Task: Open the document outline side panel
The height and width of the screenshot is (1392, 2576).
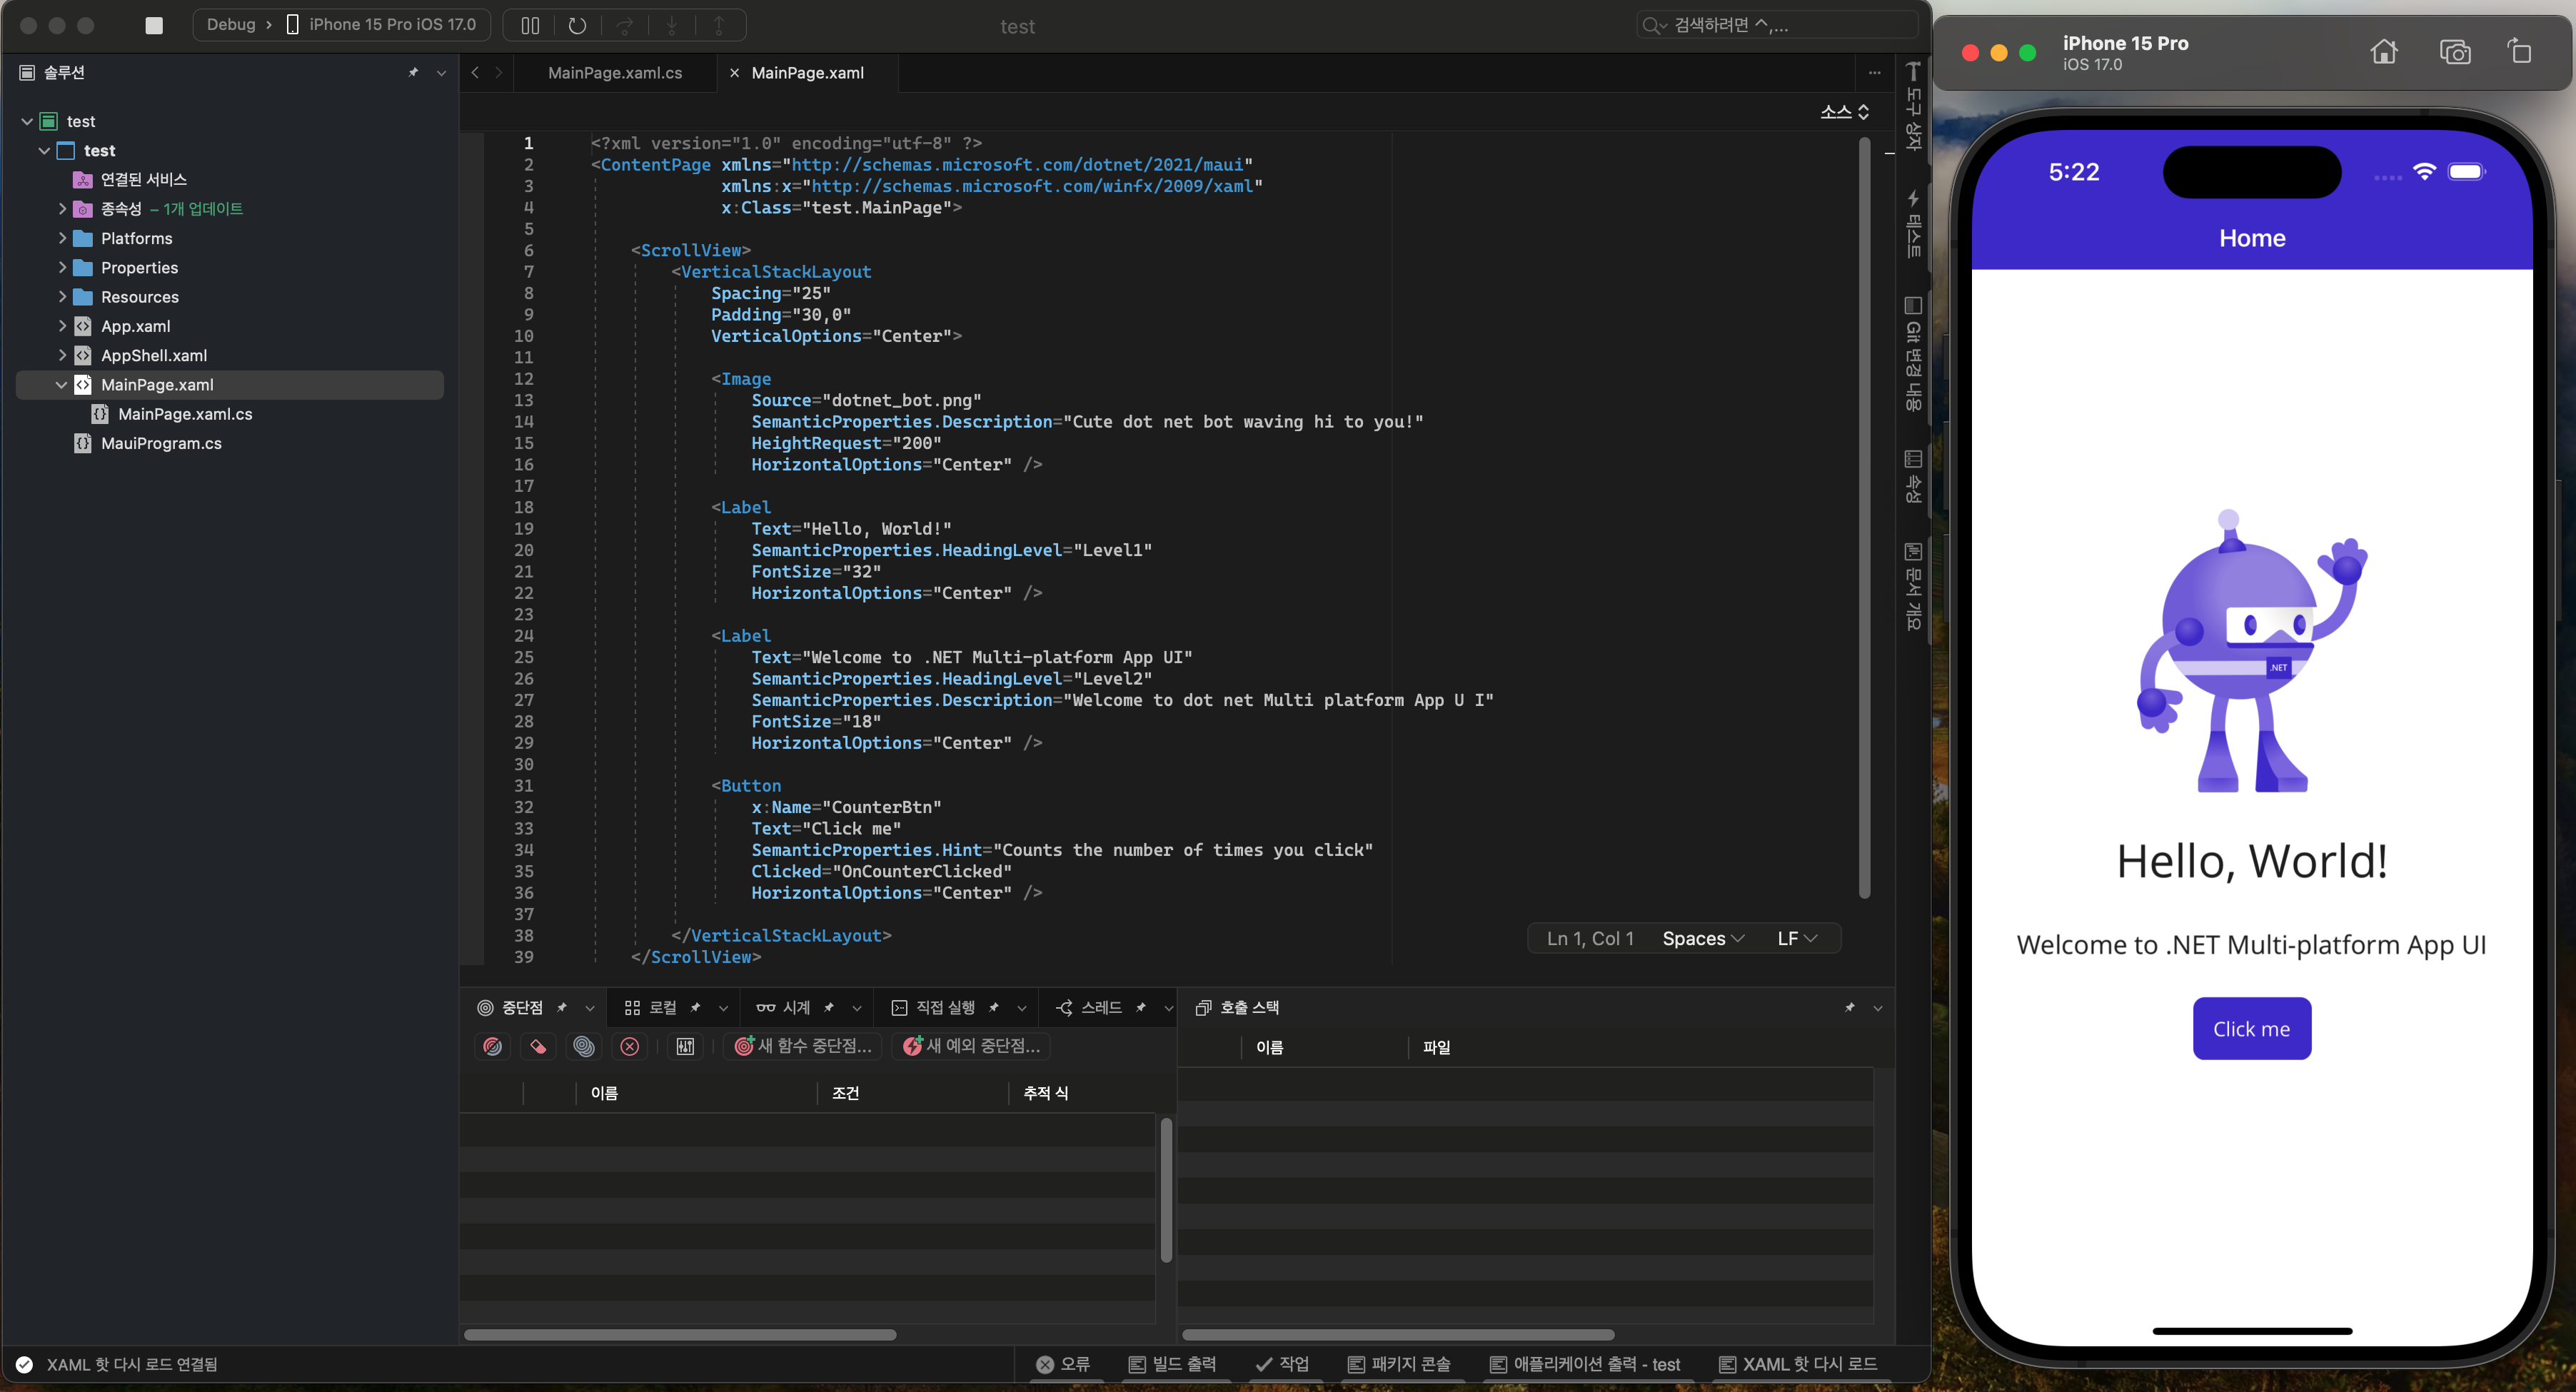Action: point(1912,586)
